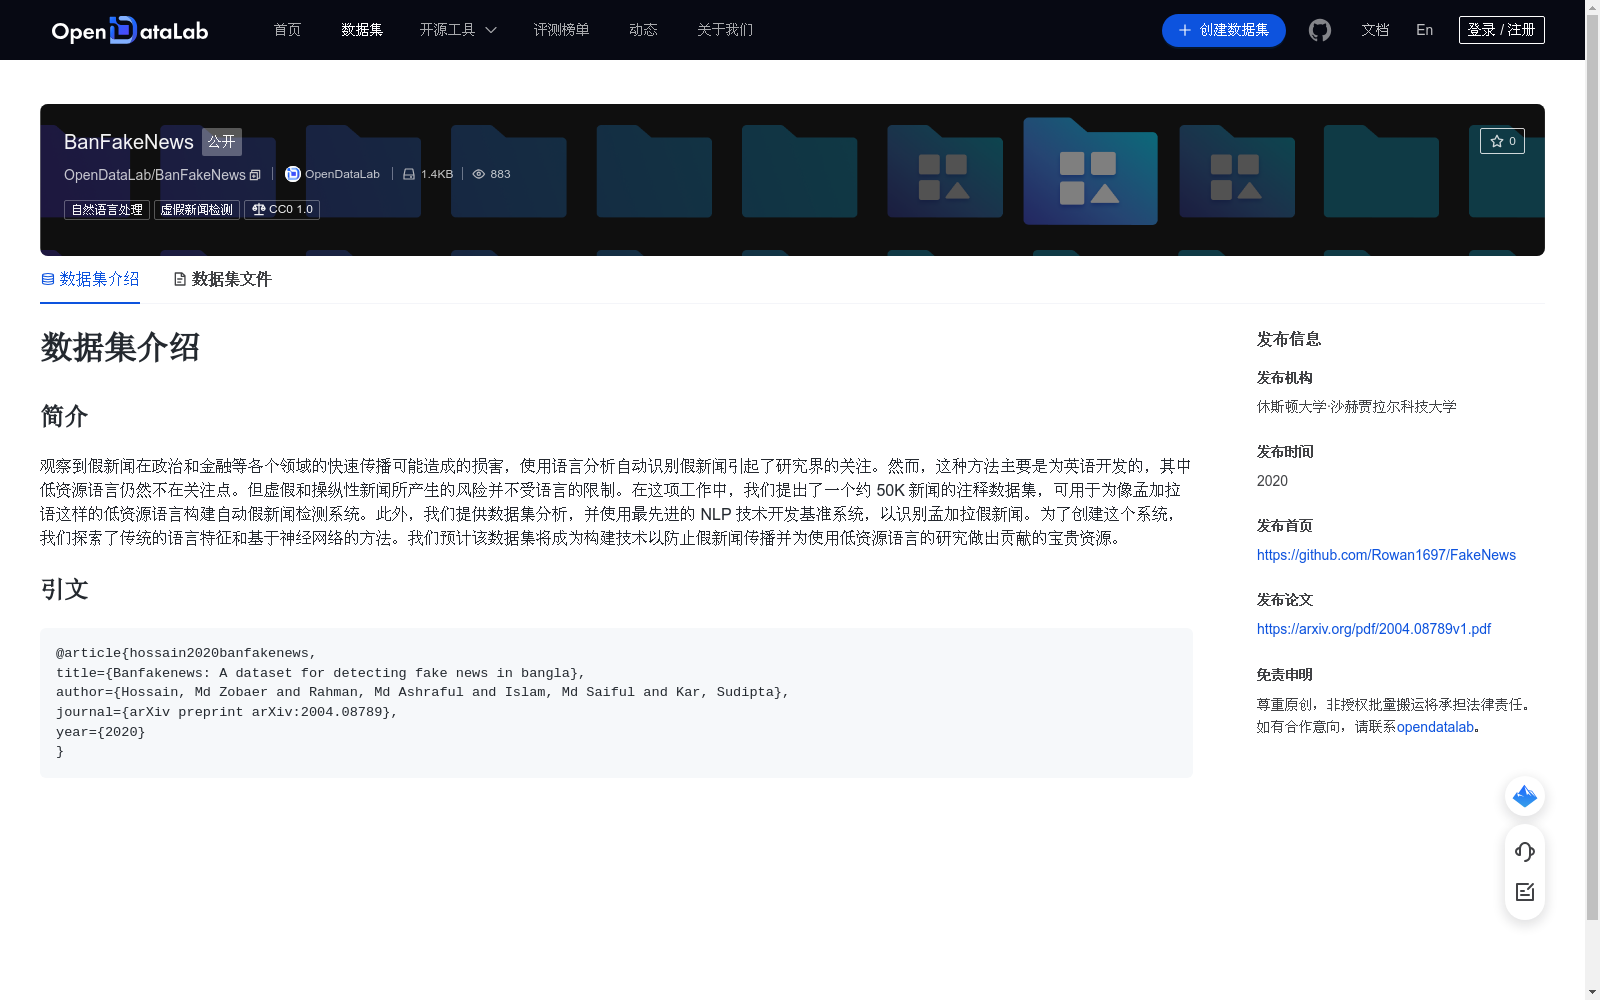Toggle the star to favorite the dataset

pos(1495,141)
